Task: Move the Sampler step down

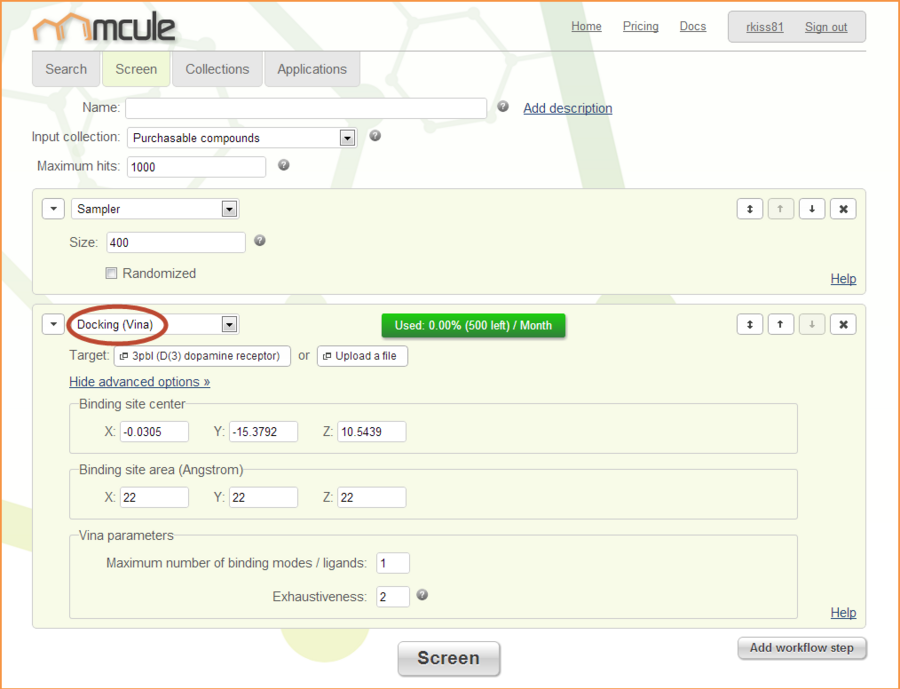Action: point(812,209)
